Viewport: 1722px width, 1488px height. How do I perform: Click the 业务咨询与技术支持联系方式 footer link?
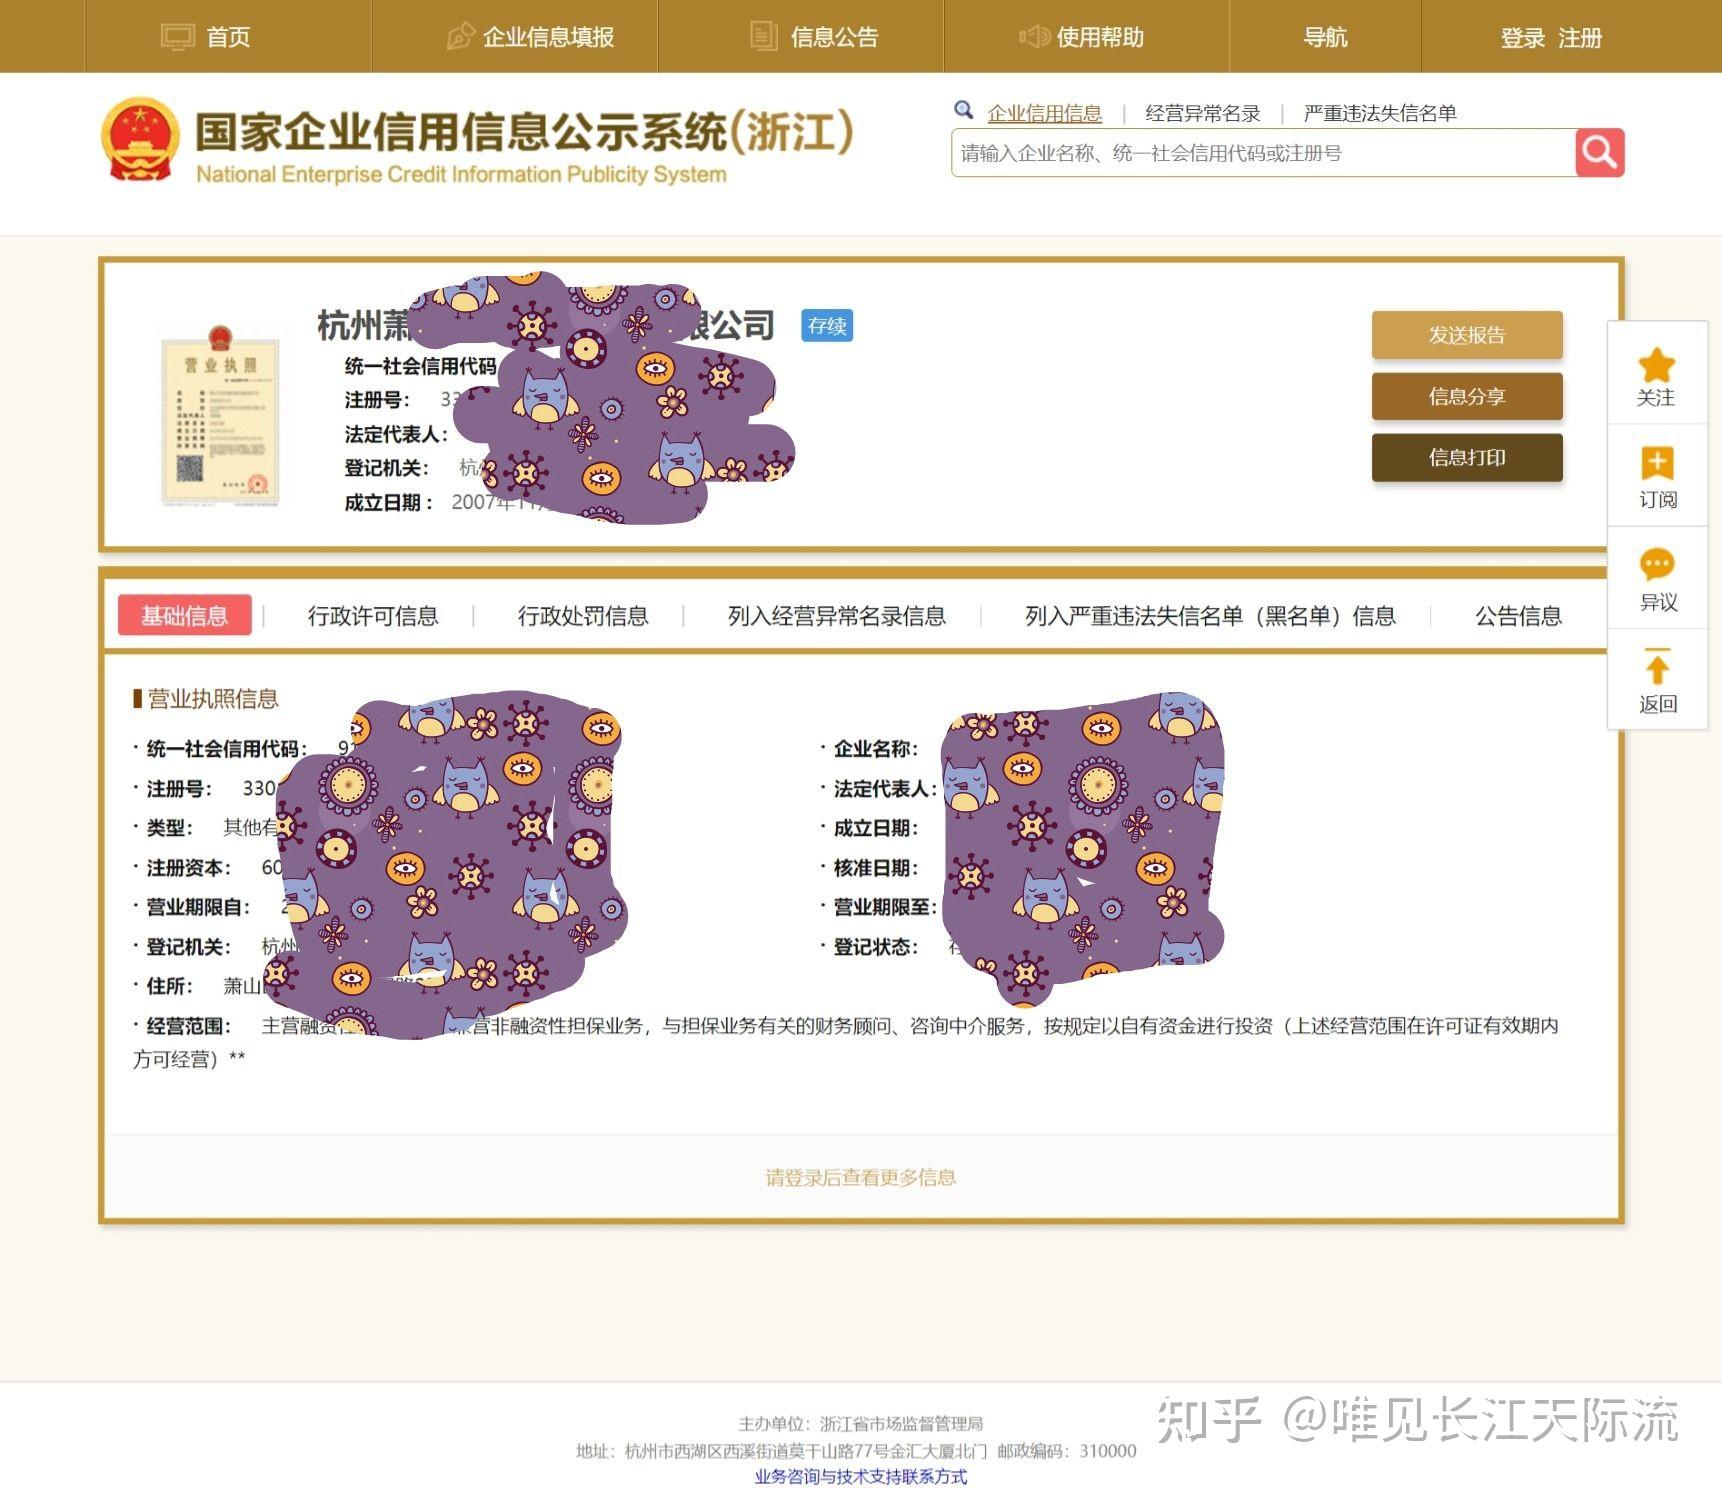(x=861, y=1477)
